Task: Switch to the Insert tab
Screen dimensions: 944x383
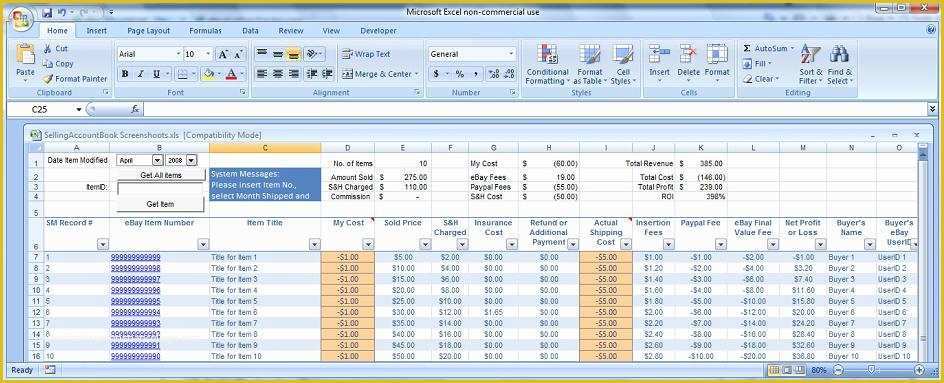Action: 97,31
